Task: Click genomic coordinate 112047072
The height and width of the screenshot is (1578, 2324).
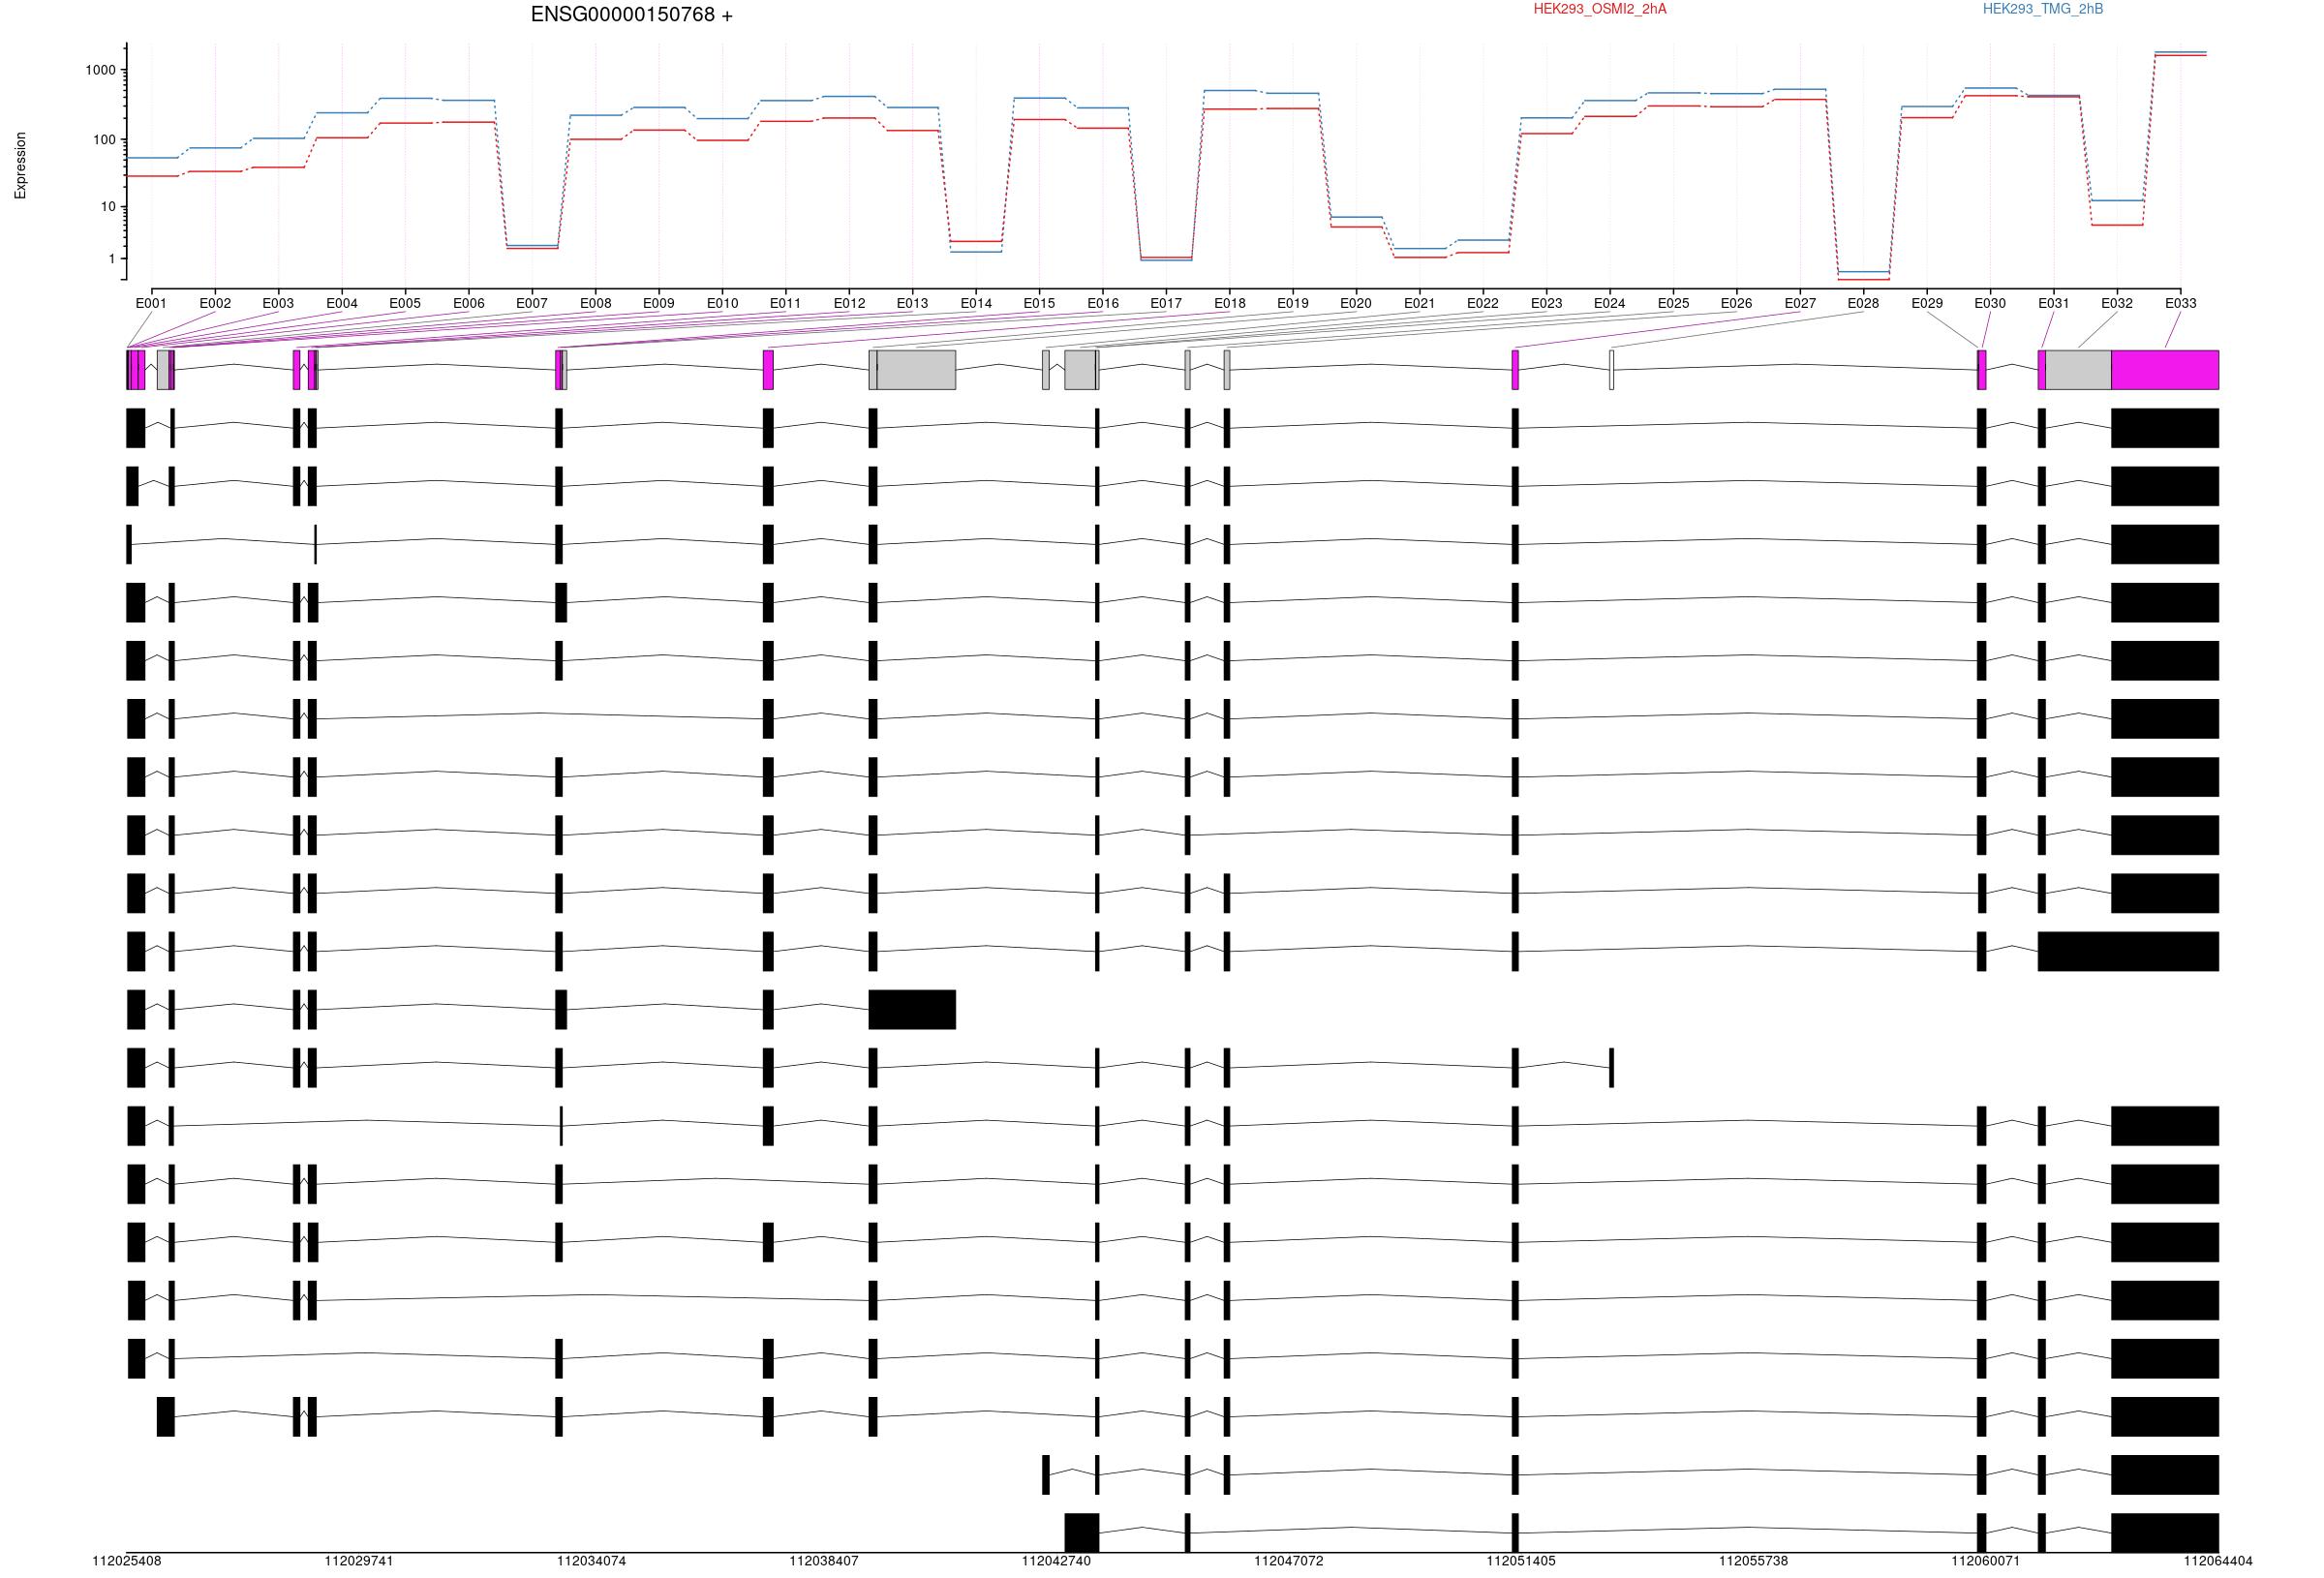Action: tap(1289, 1561)
